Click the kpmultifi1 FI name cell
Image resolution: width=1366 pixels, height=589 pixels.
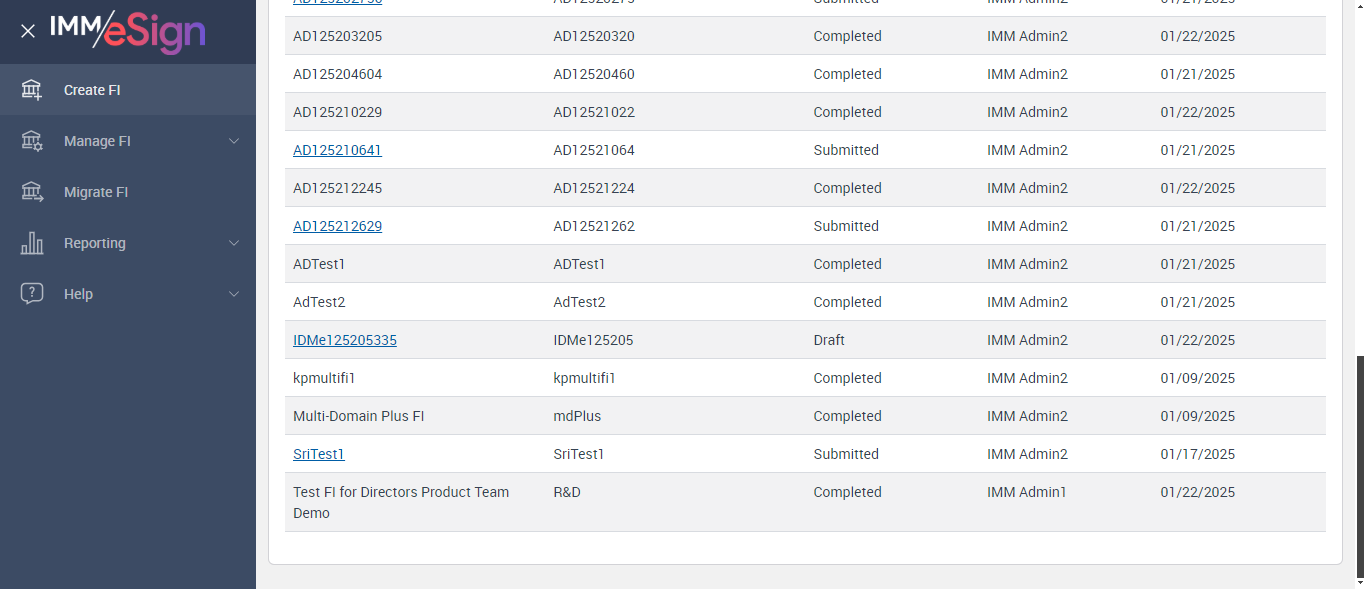click(324, 378)
